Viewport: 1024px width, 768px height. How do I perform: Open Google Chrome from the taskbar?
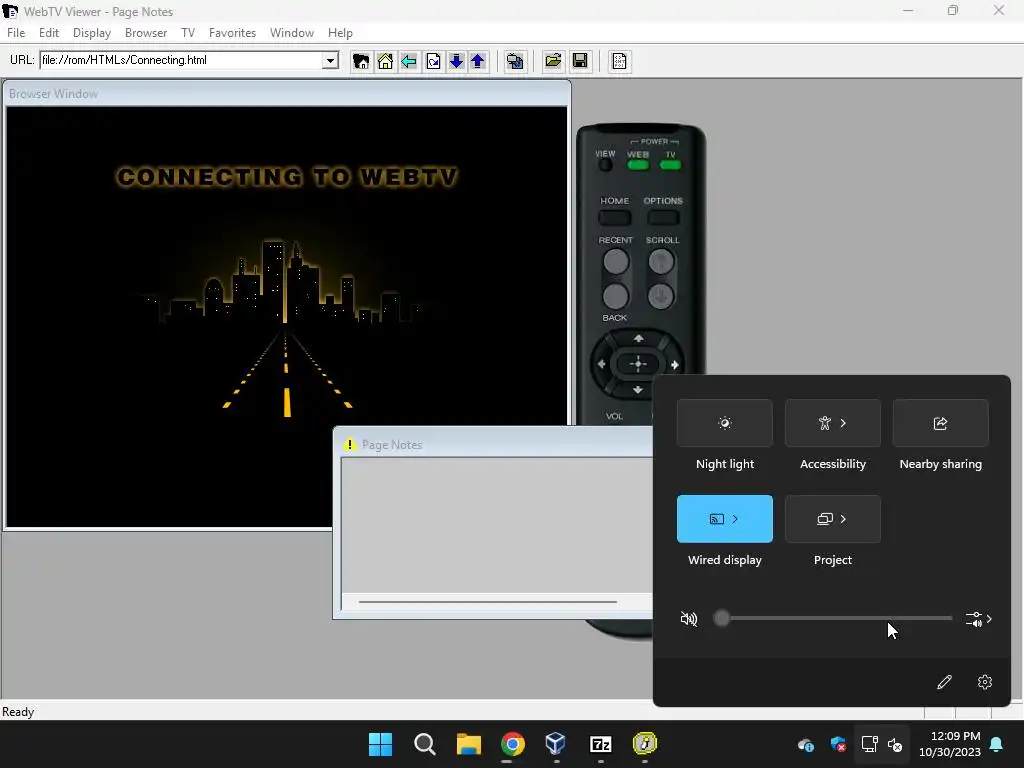coord(513,744)
